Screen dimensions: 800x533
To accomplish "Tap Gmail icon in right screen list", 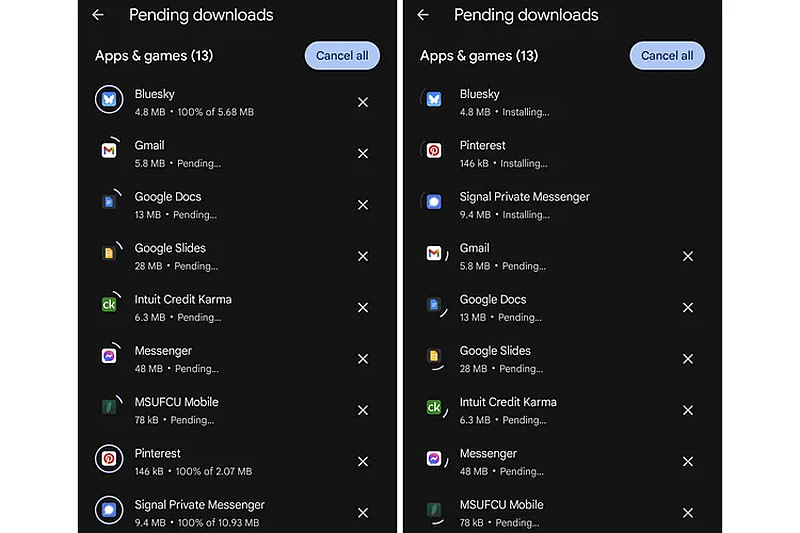I will pyautogui.click(x=434, y=253).
